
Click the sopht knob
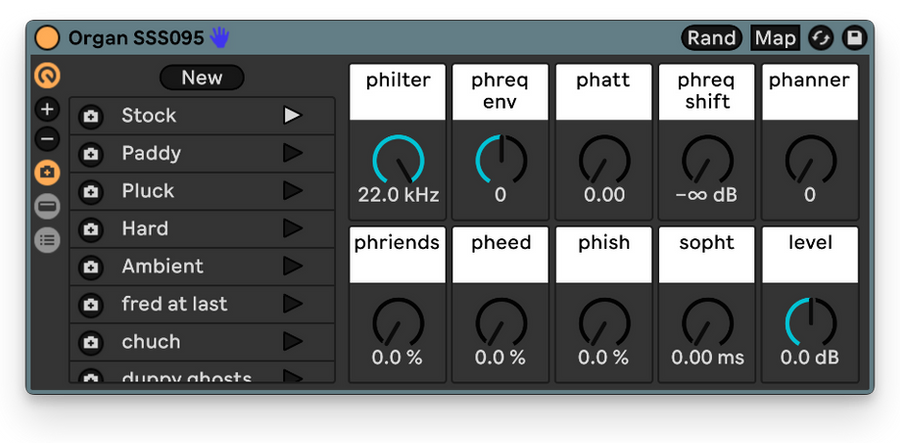coord(707,323)
